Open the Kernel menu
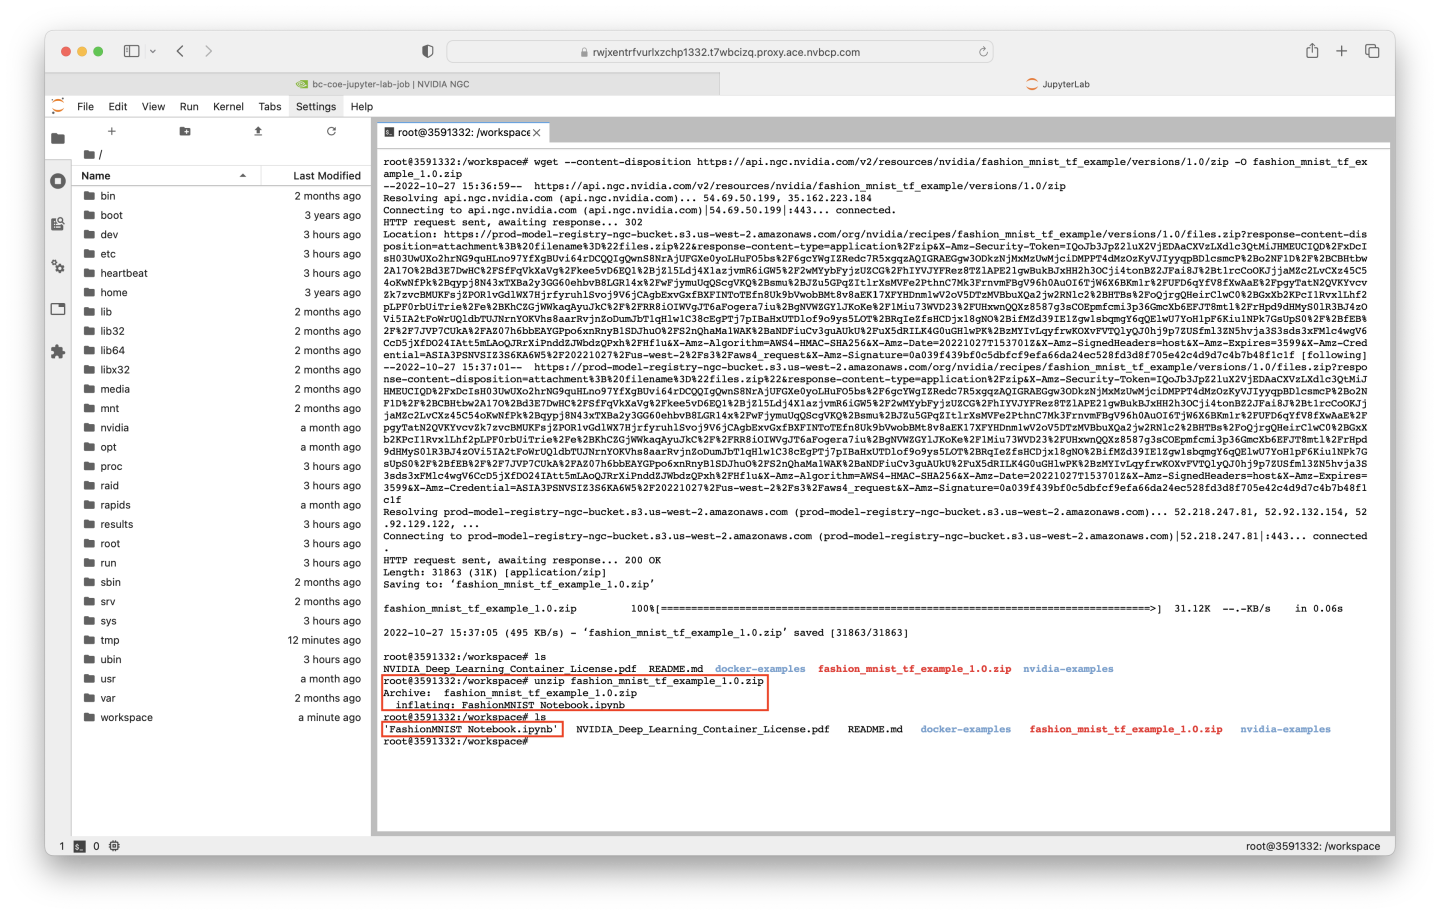Viewport: 1440px width, 915px height. (228, 106)
